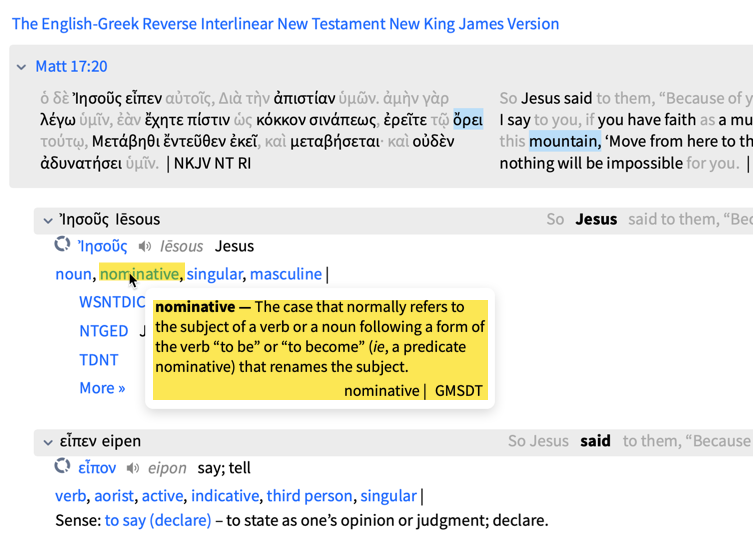Click the singular link under εἶπον
The height and width of the screenshot is (533, 753).
click(389, 496)
